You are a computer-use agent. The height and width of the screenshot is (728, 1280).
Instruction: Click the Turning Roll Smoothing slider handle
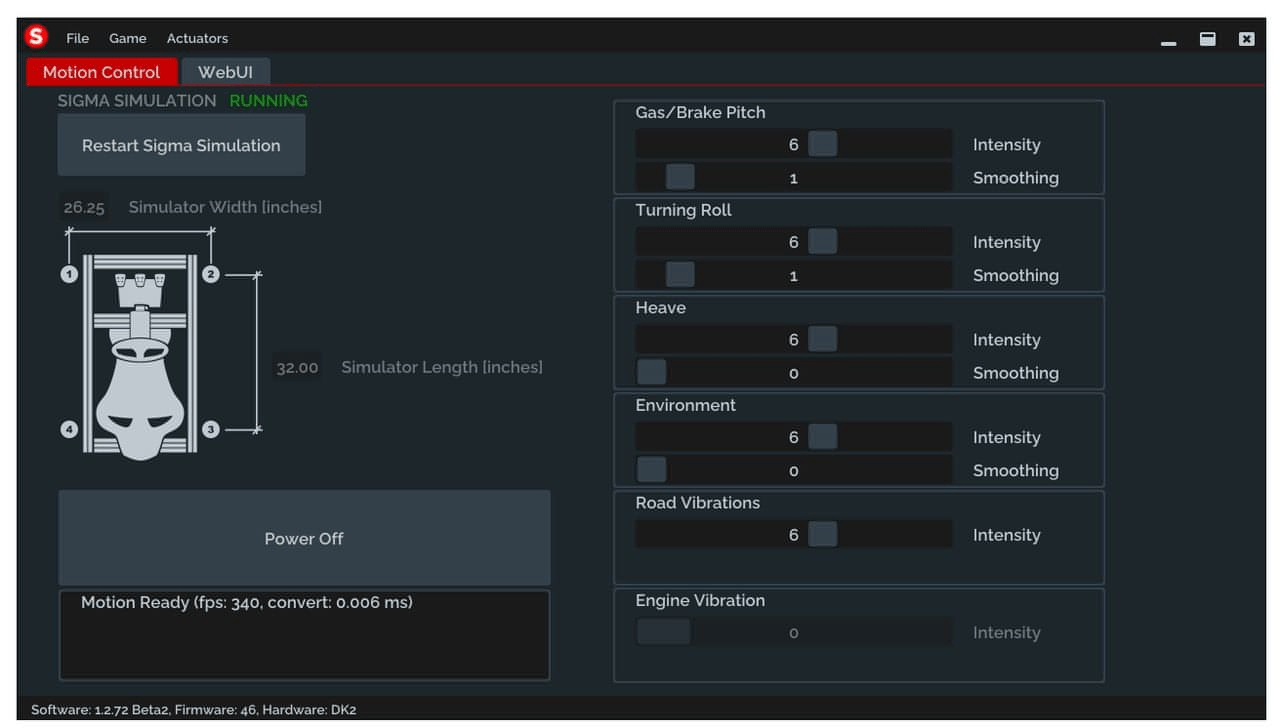(680, 275)
